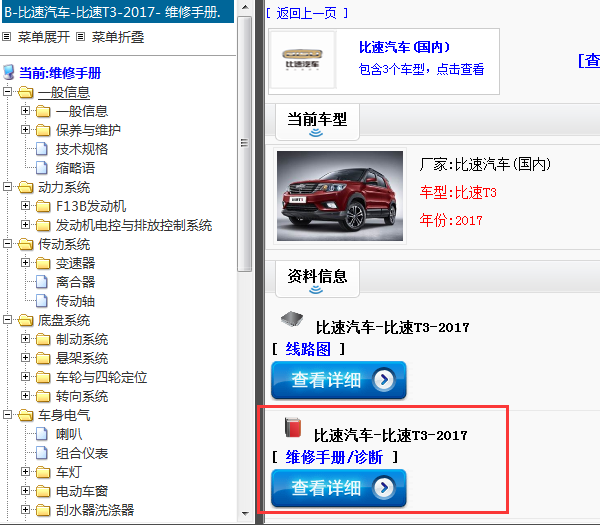The image size is (600, 525).
Task: Click the folder icon for 悬架系统
Action: click(x=43, y=358)
